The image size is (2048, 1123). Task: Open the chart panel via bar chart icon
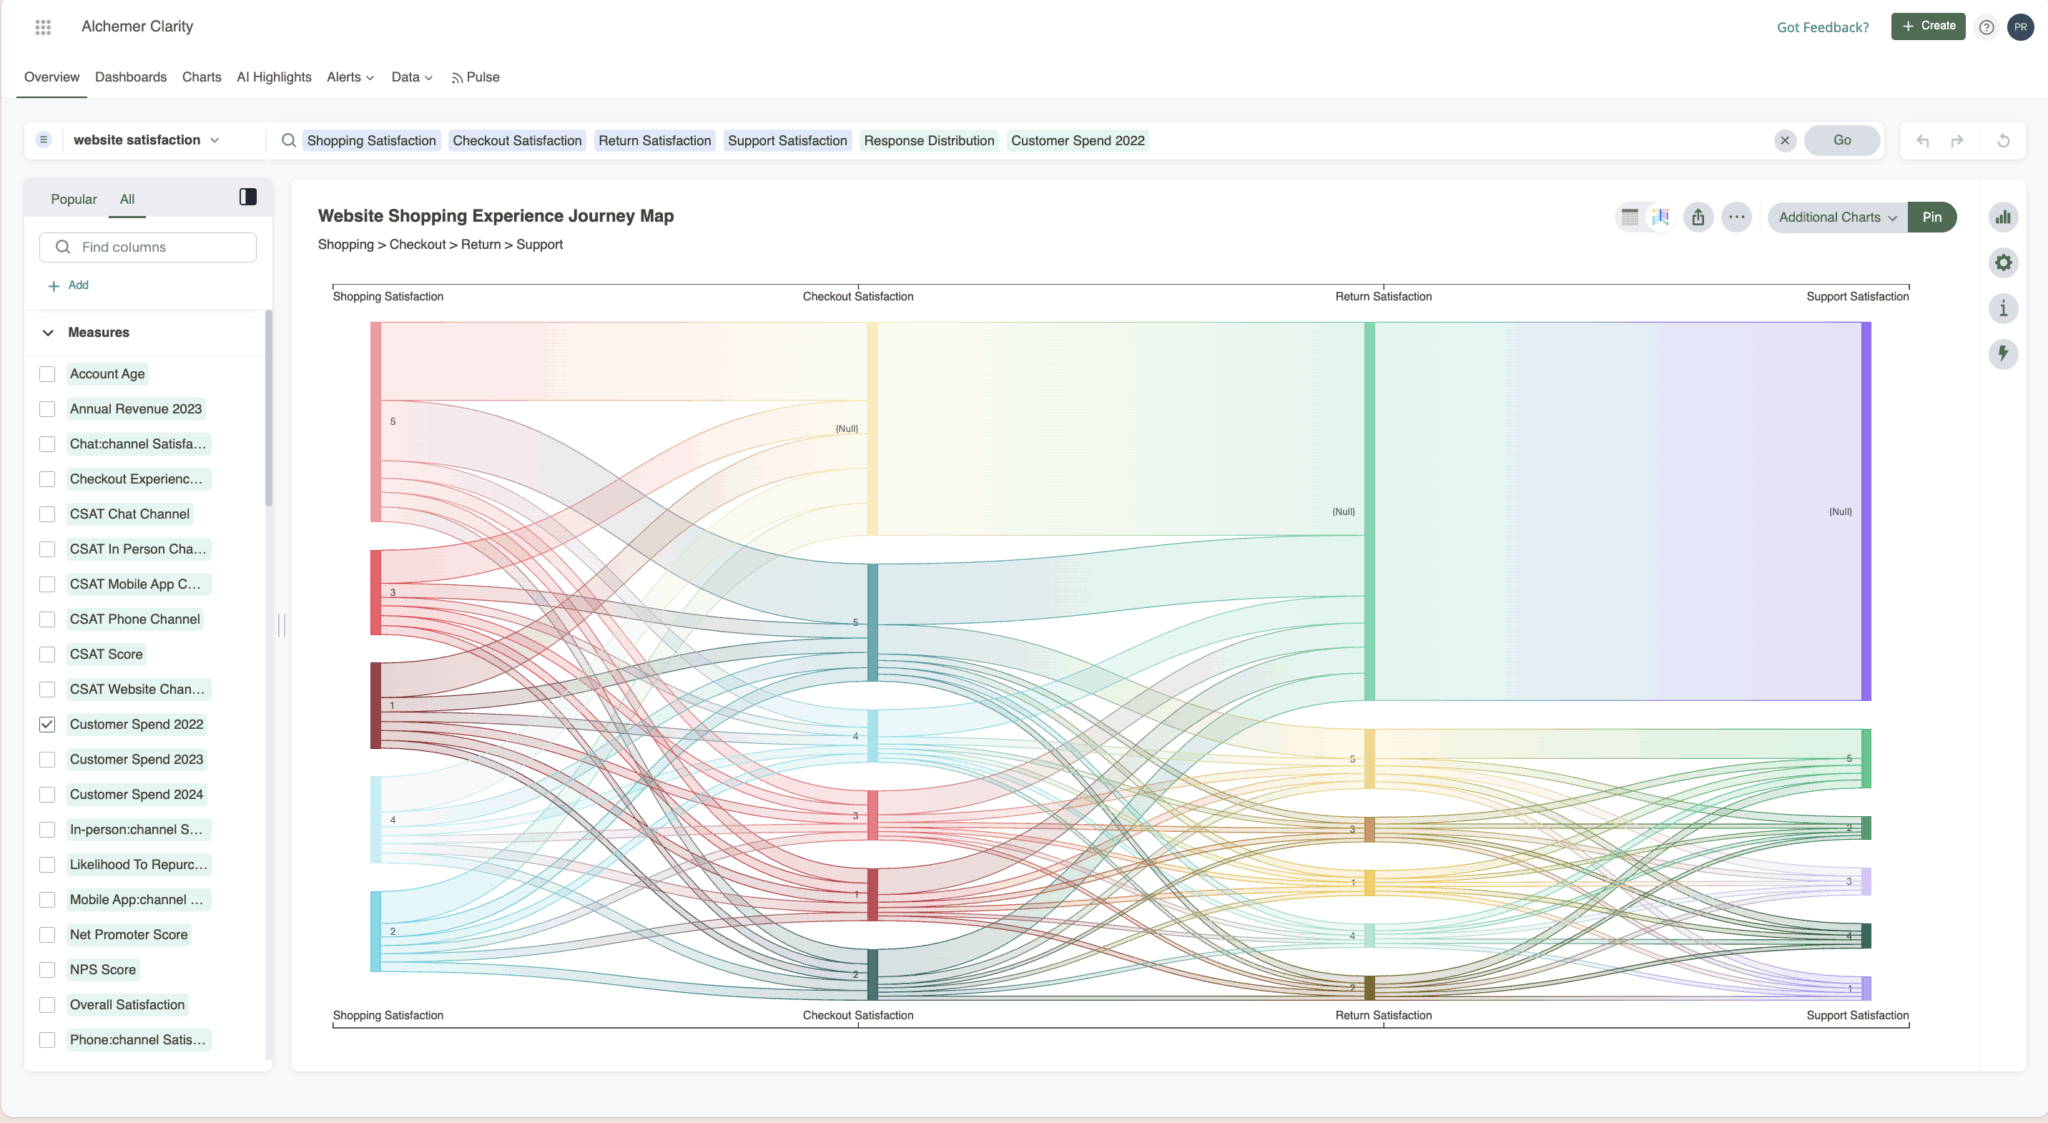[x=2003, y=217]
